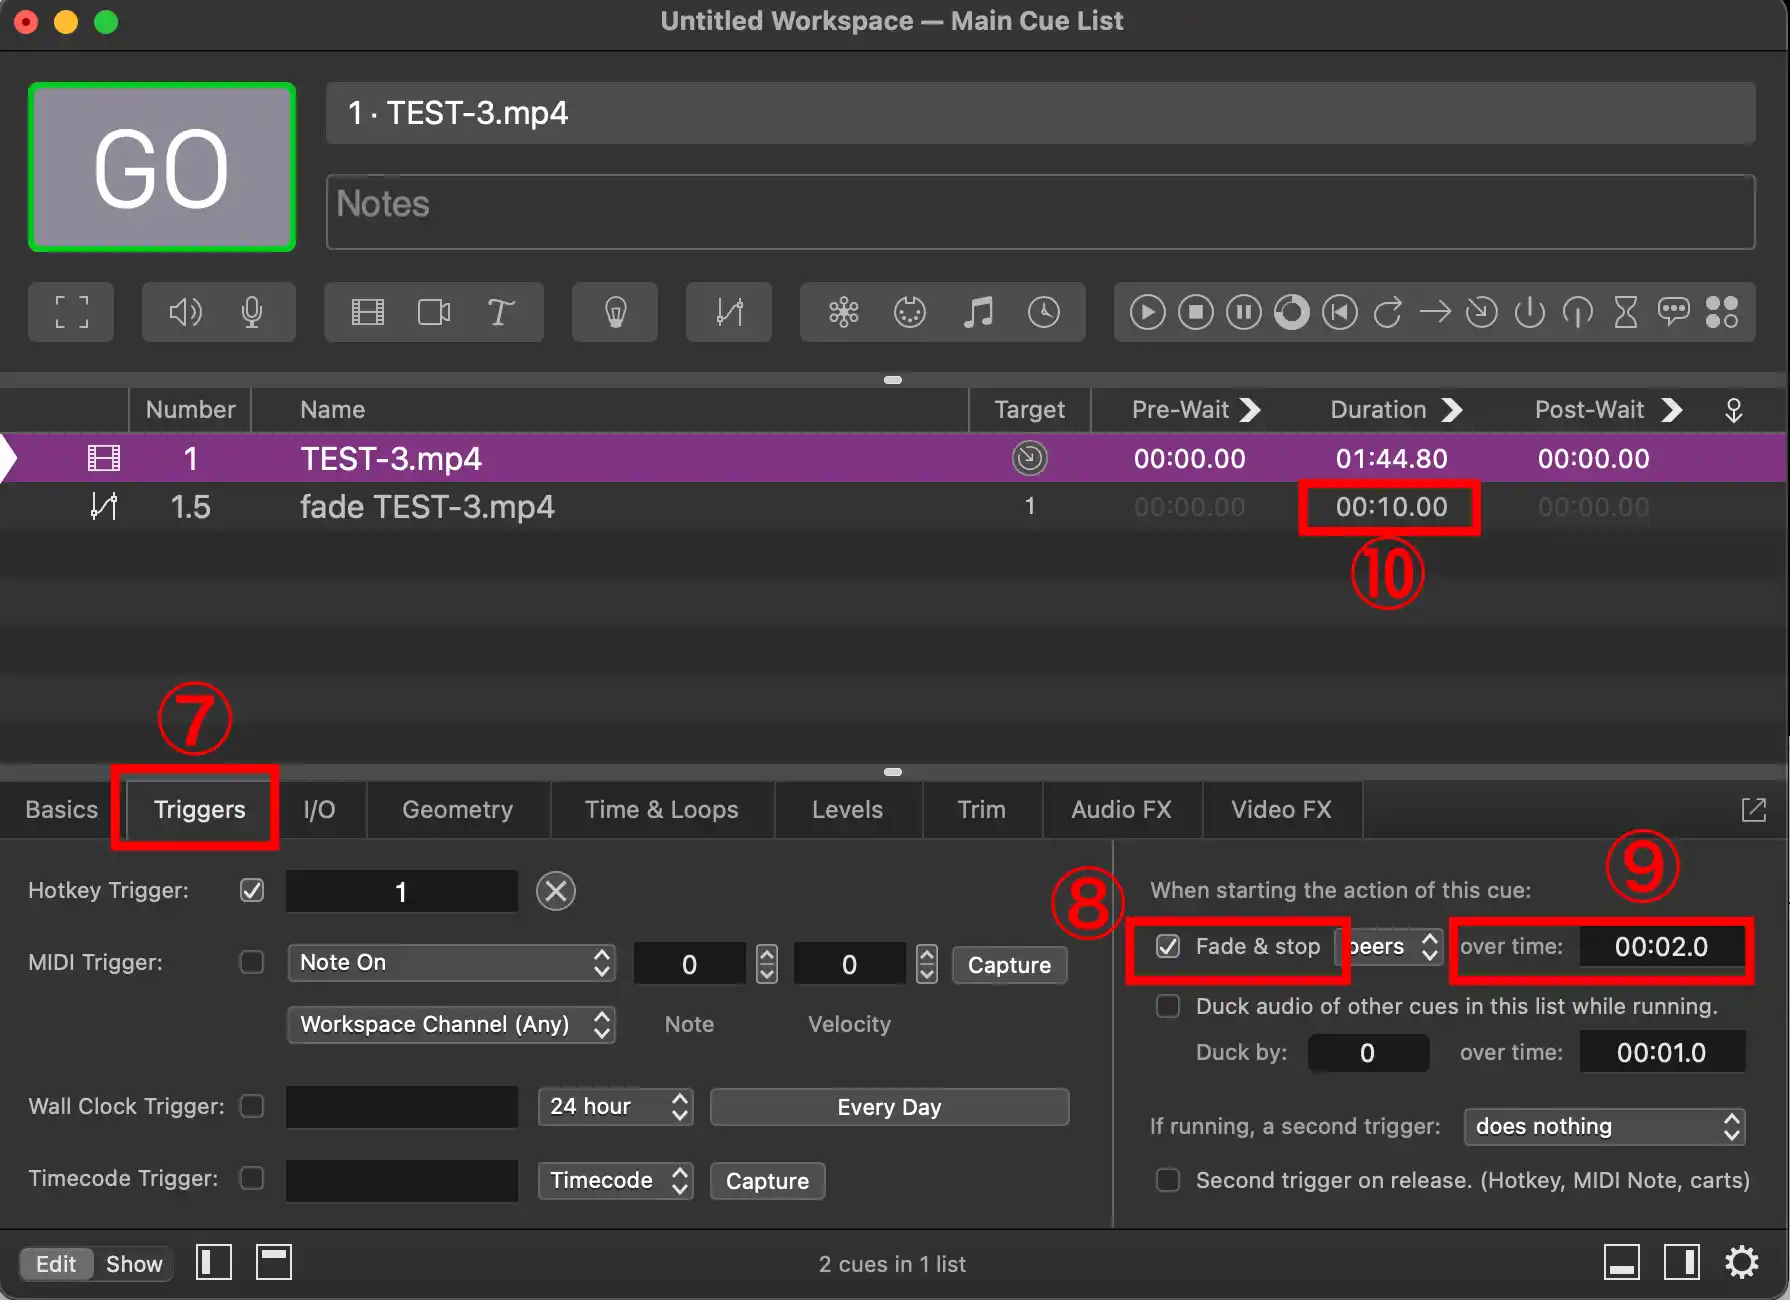Clear the hotkey trigger with the X button
Image resolution: width=1790 pixels, height=1300 pixels.
coord(556,891)
